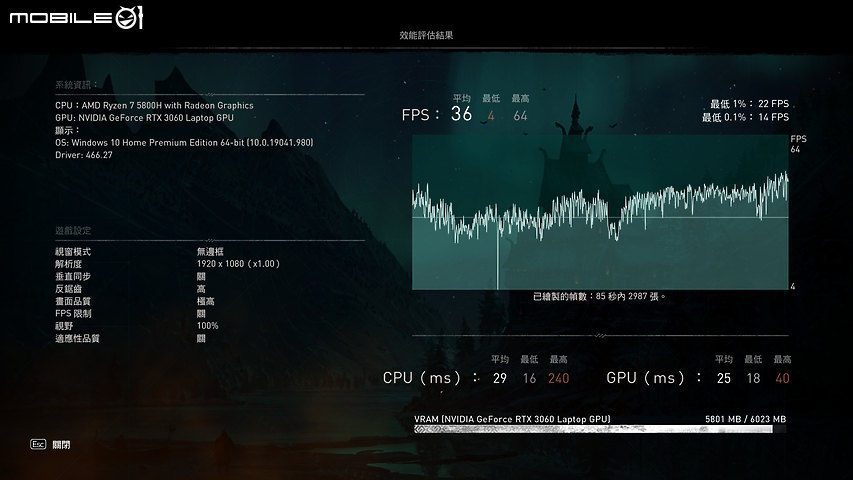
Task: Click the CPU maximum value 240
Action: pyautogui.click(x=559, y=378)
